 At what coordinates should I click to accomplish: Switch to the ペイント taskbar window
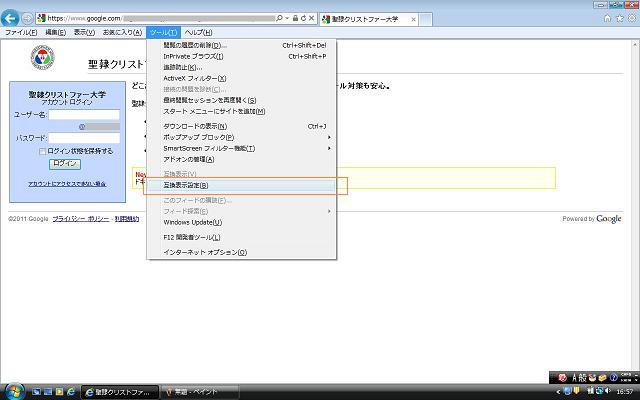[x=200, y=392]
